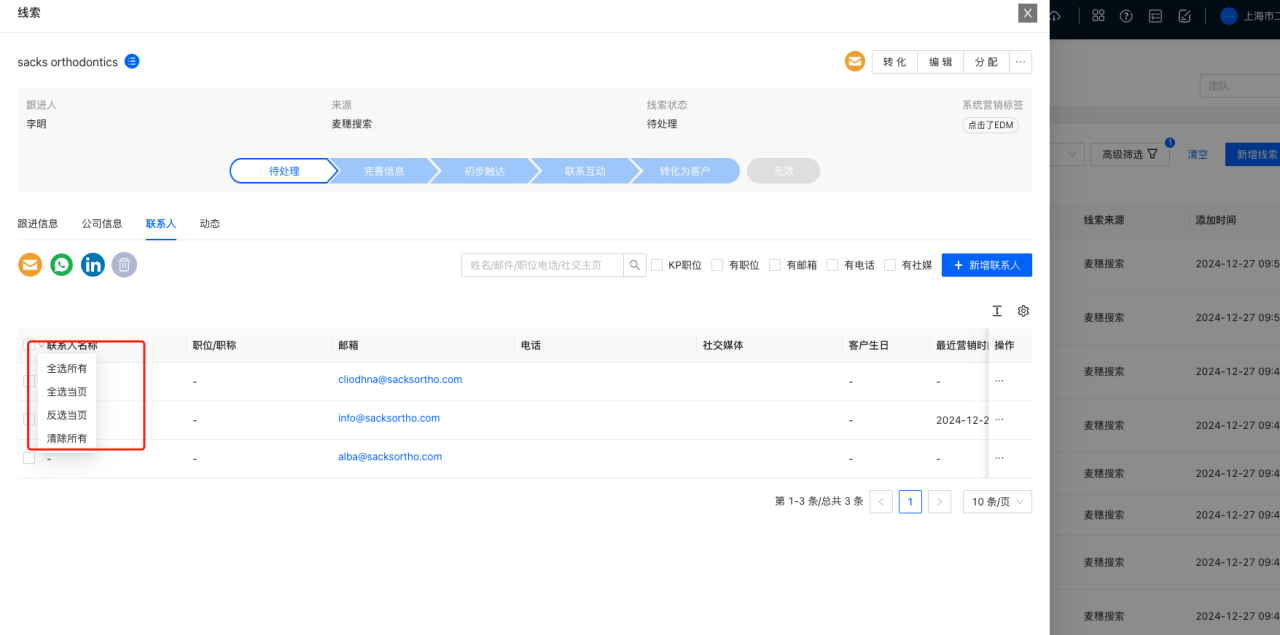This screenshot has width=1280, height=635.
Task: Check the 有职位 filter
Action: pyautogui.click(x=717, y=265)
